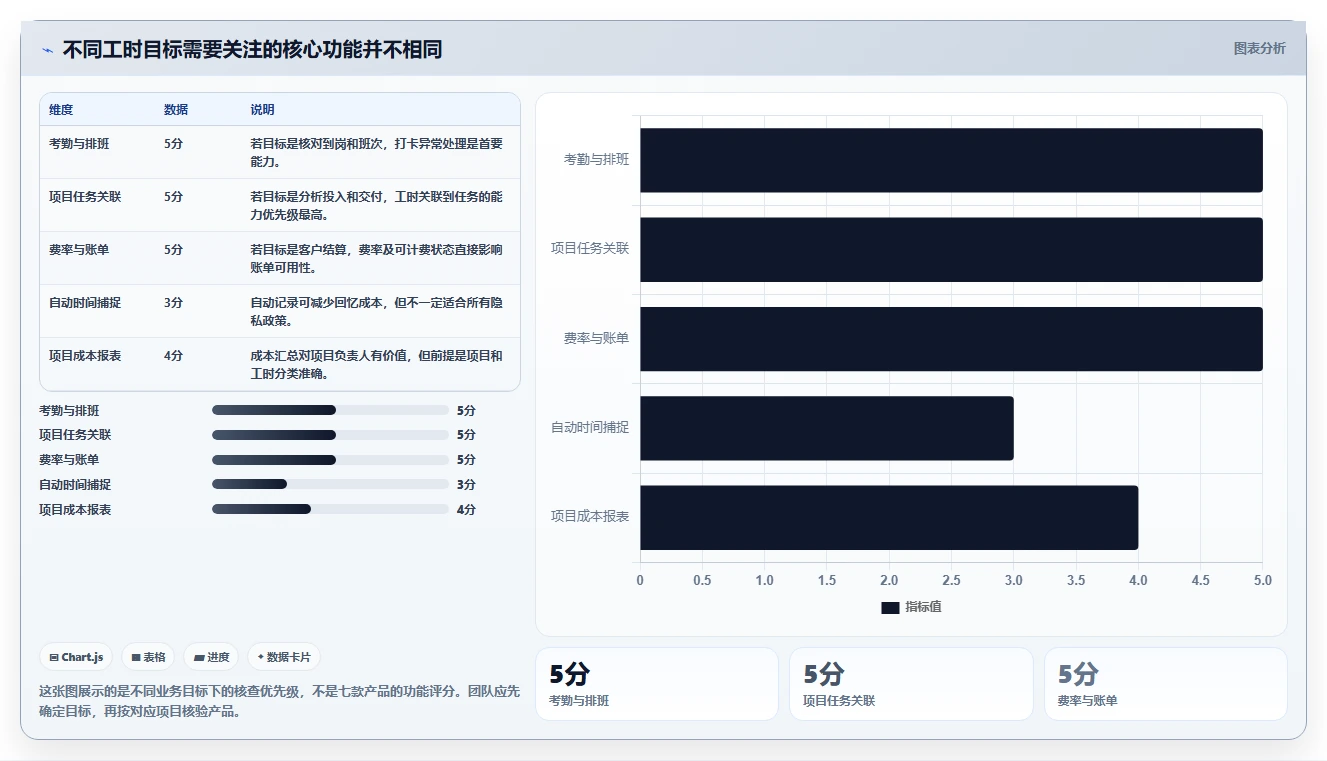Click the icon on the 进度 chip
The height and width of the screenshot is (761, 1327).
point(199,657)
